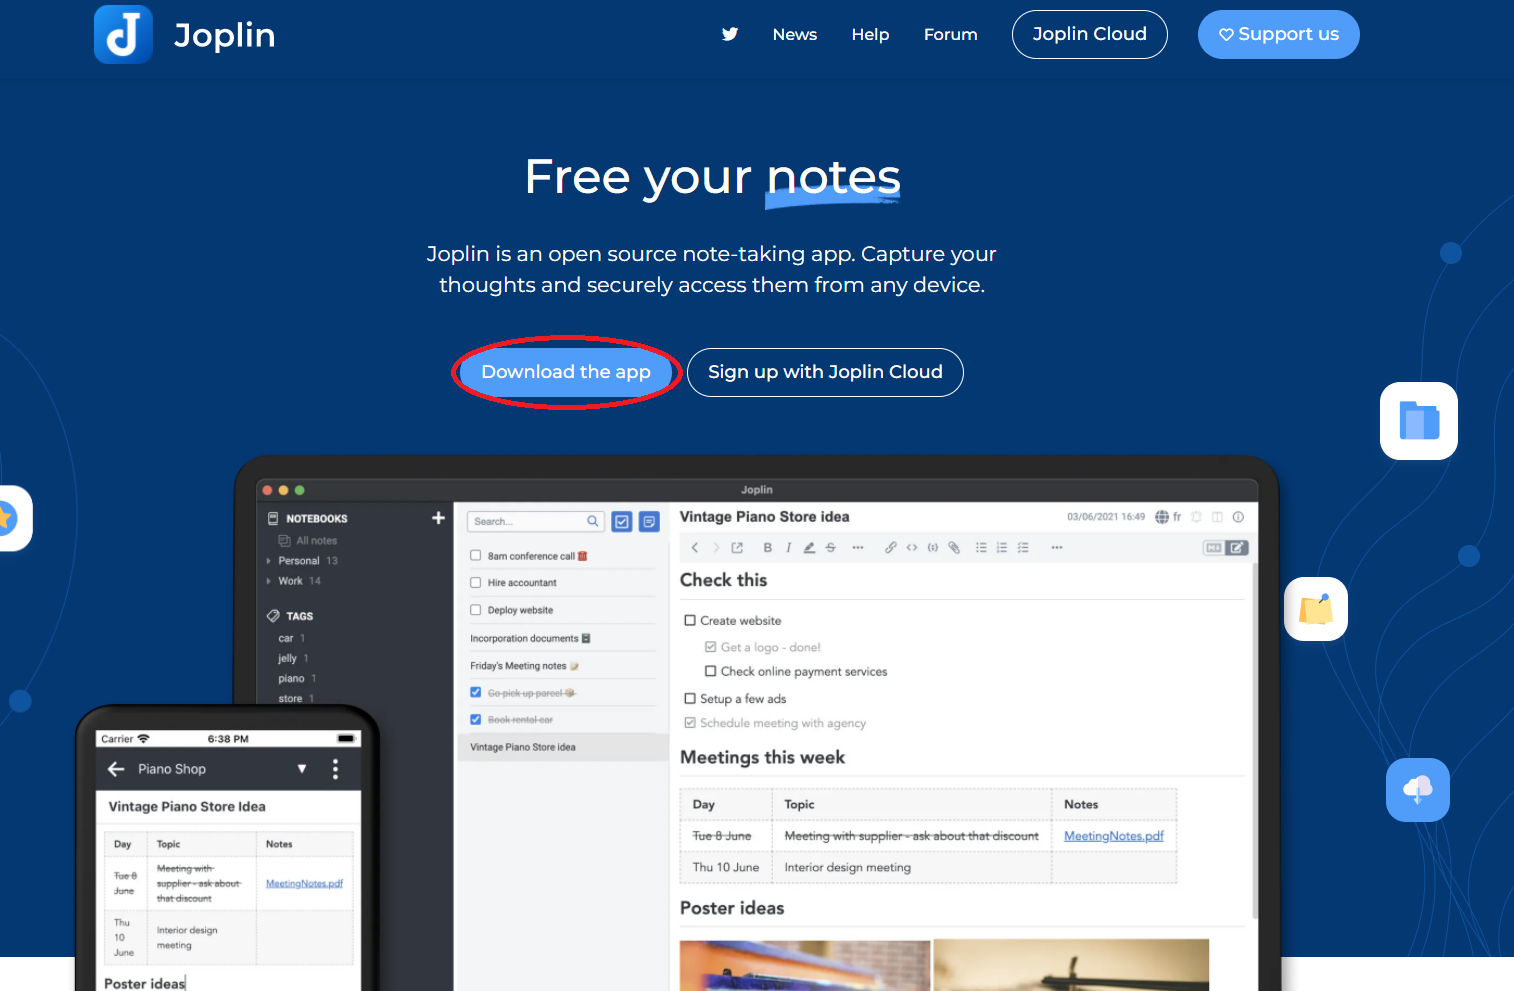Tap the back arrow on the phone
The width and height of the screenshot is (1514, 991).
[x=116, y=769]
